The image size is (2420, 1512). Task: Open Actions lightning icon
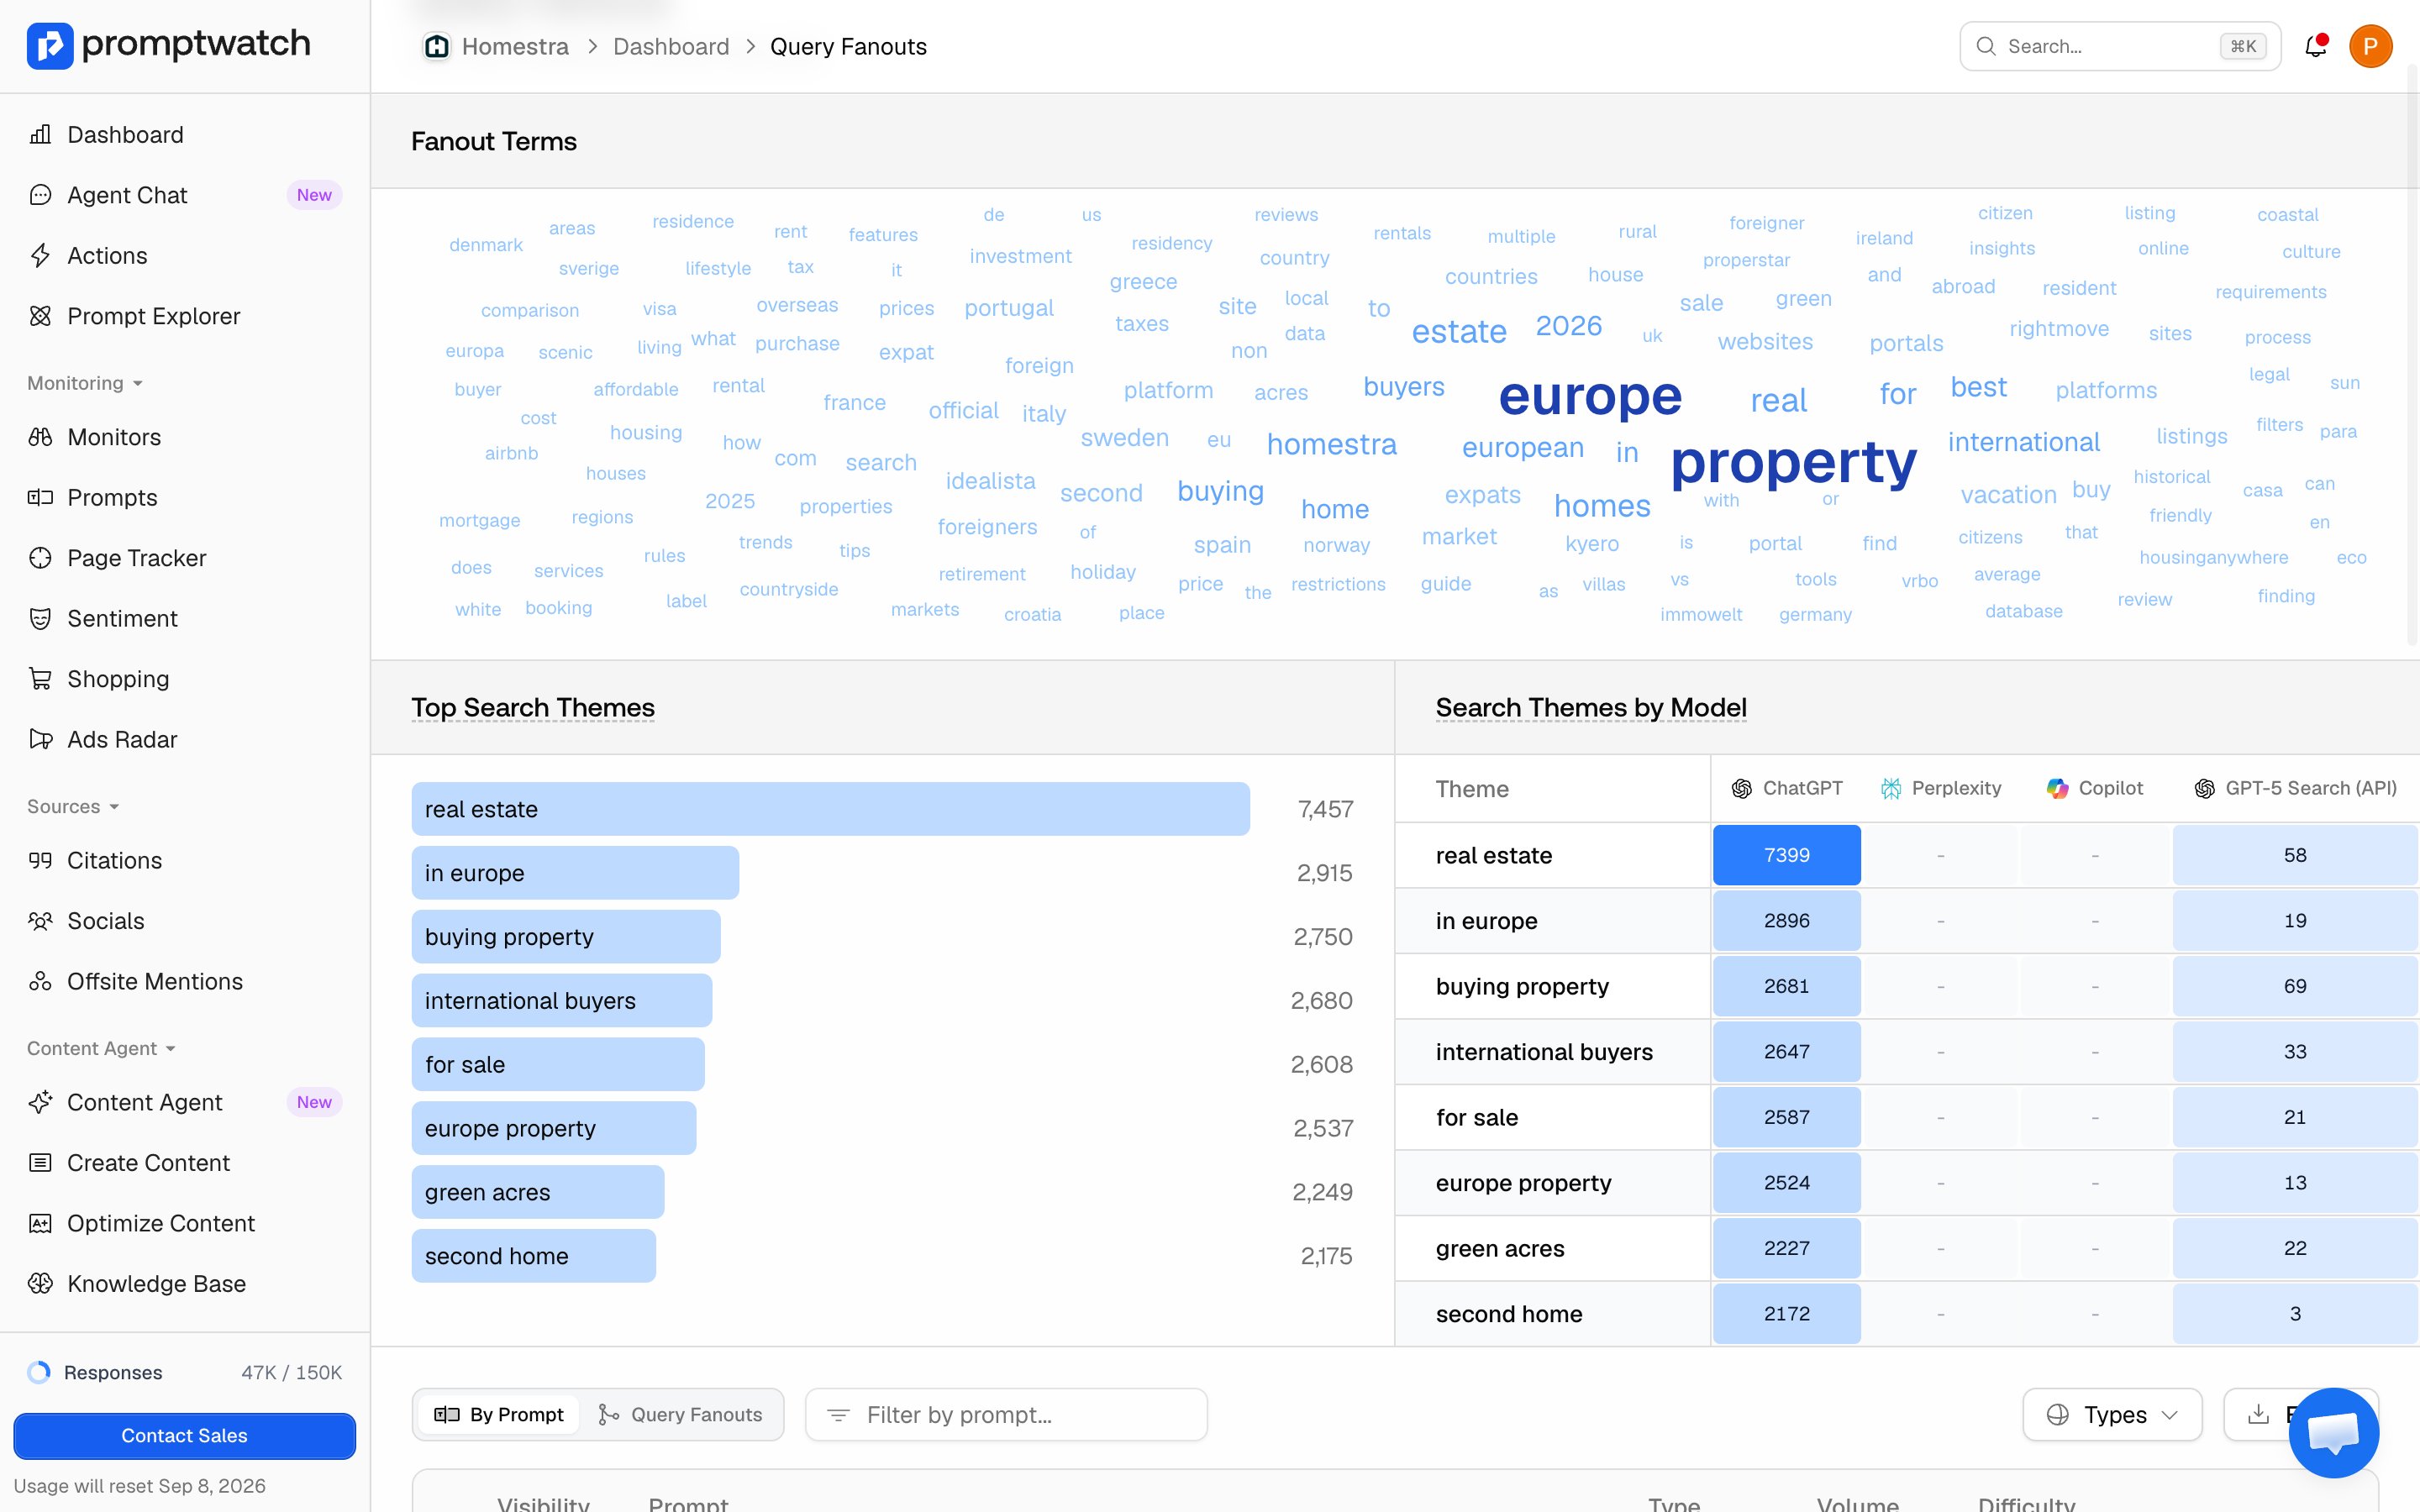[40, 255]
